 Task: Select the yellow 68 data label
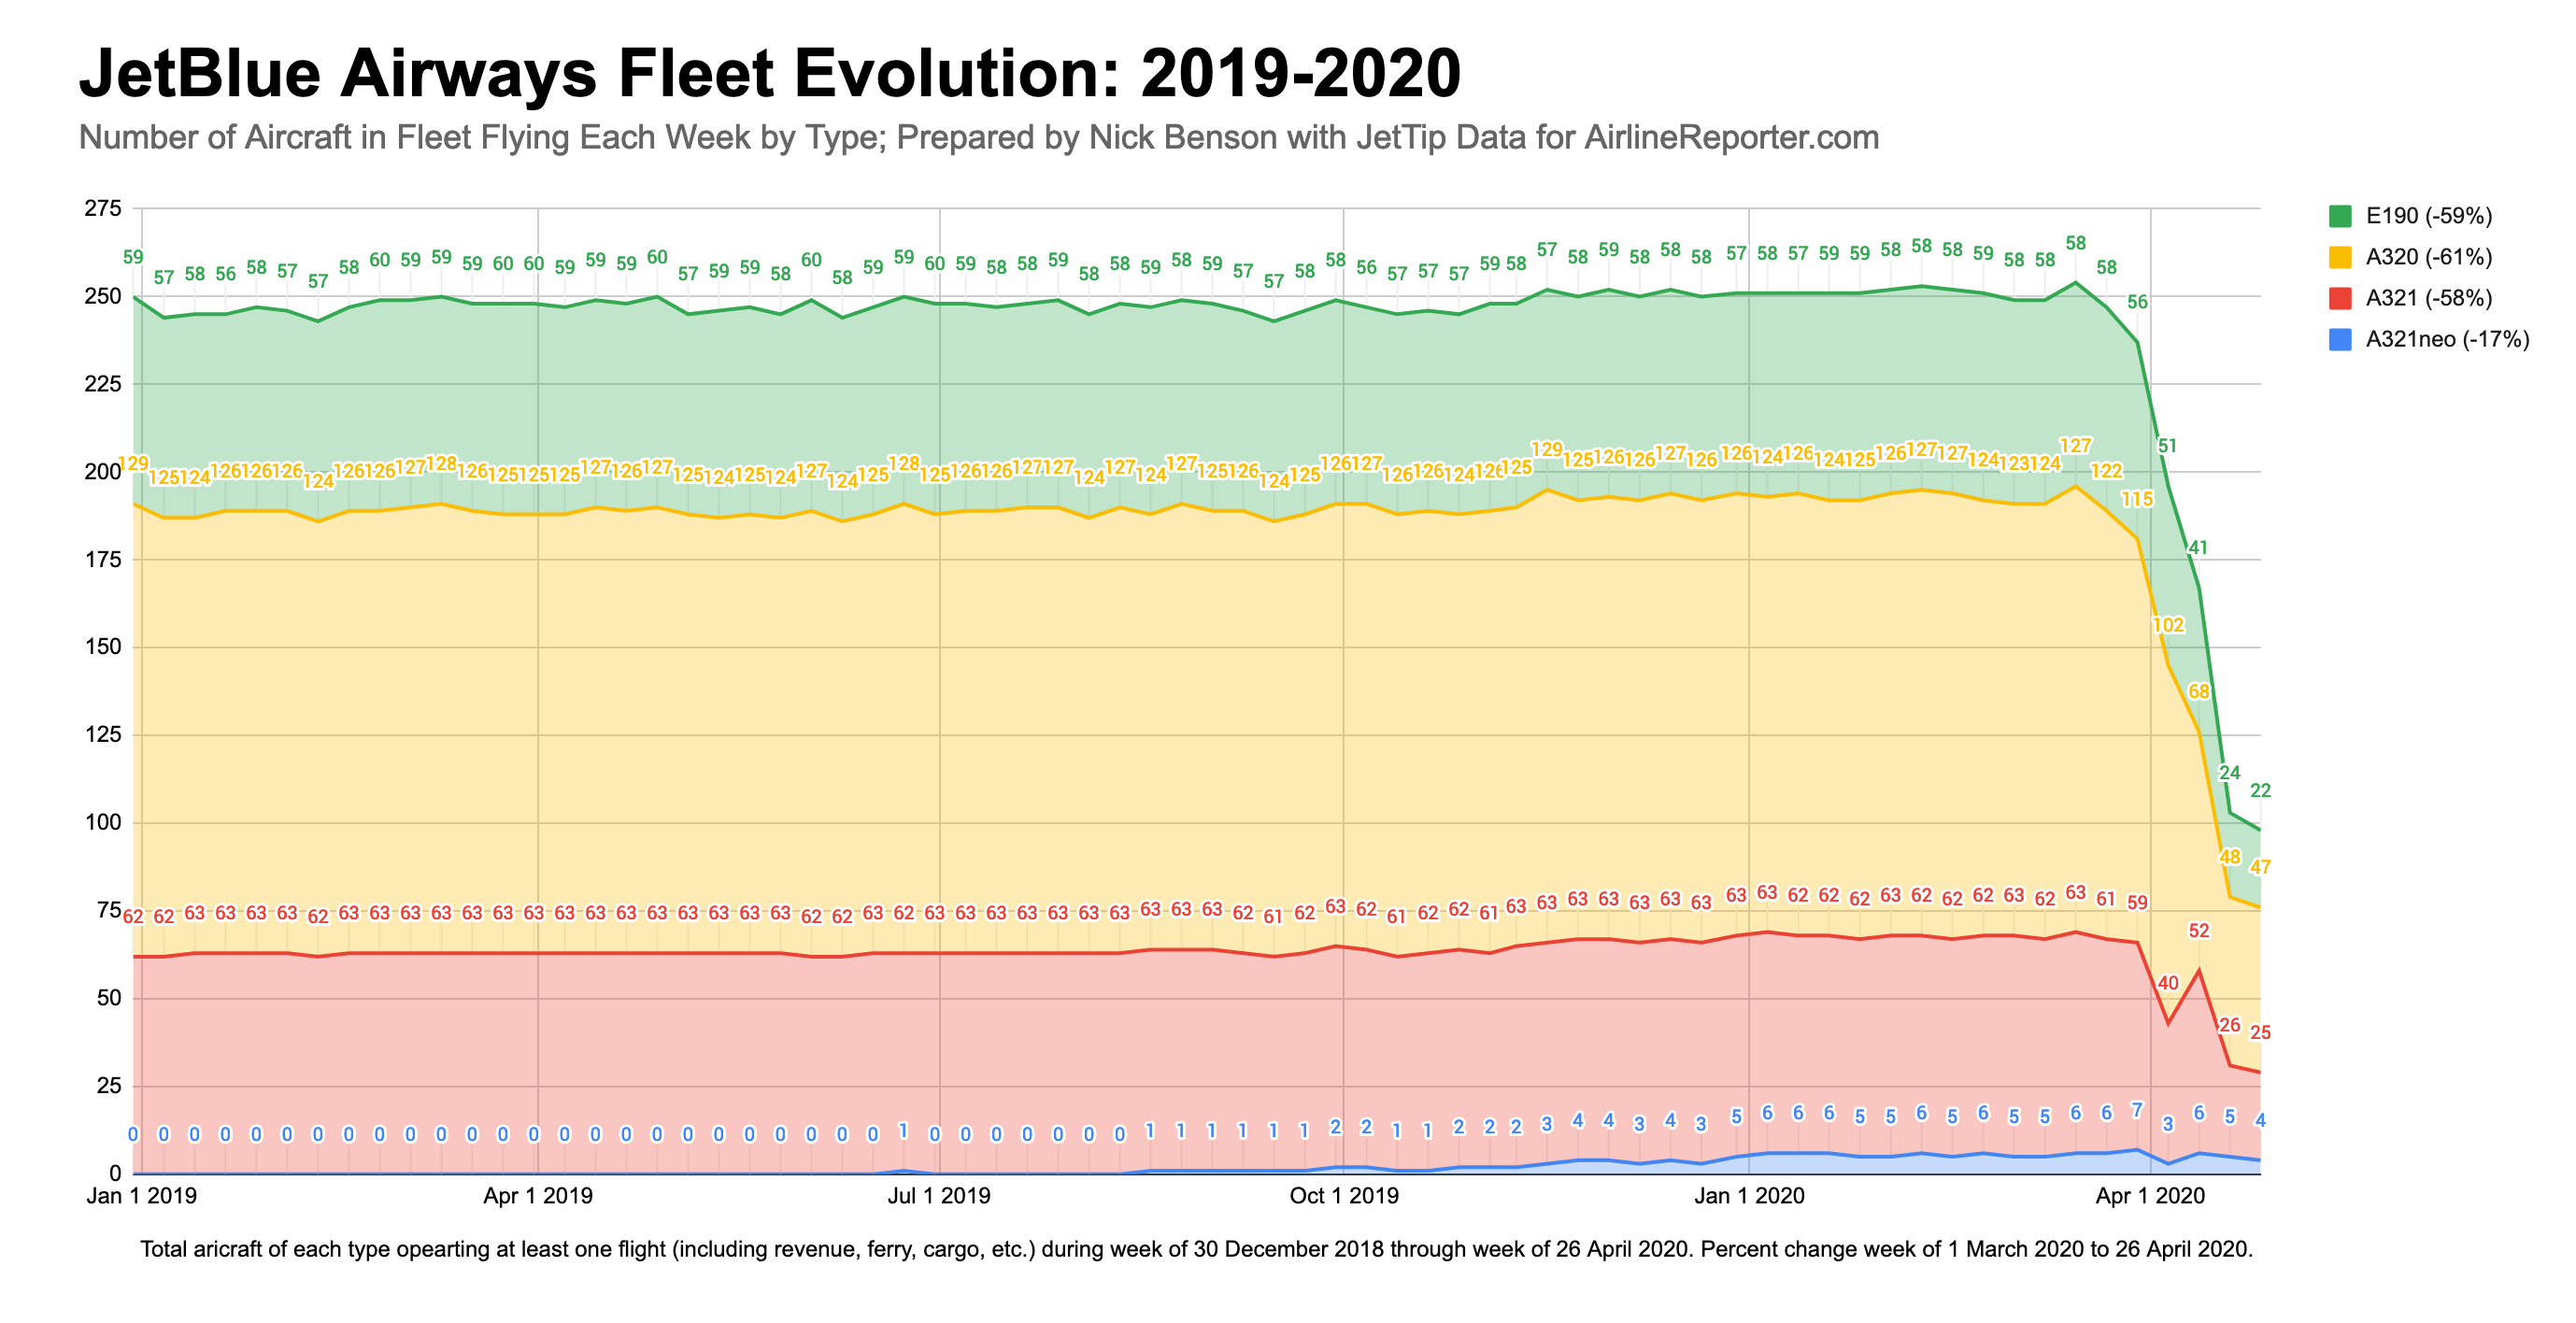click(2199, 691)
